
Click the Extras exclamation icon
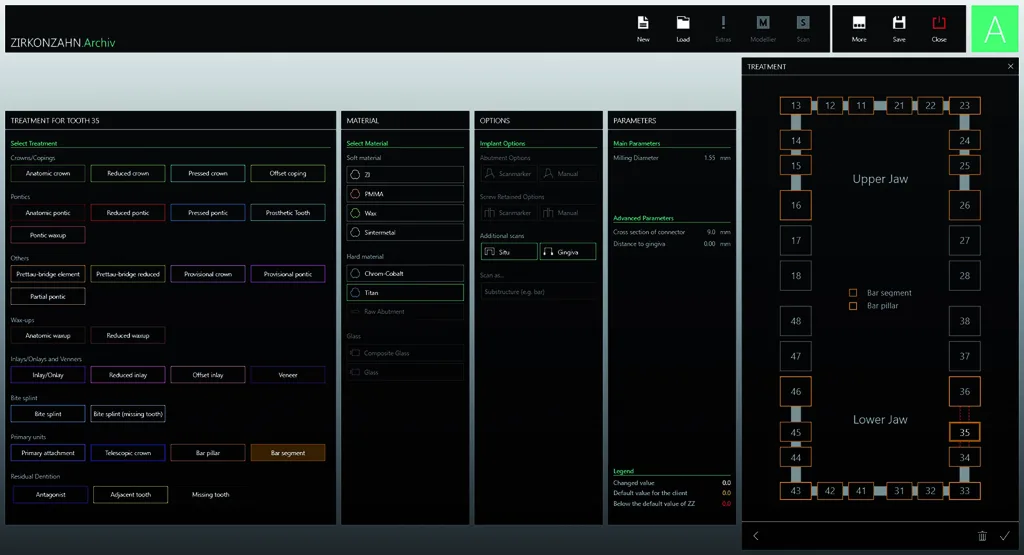(x=723, y=24)
